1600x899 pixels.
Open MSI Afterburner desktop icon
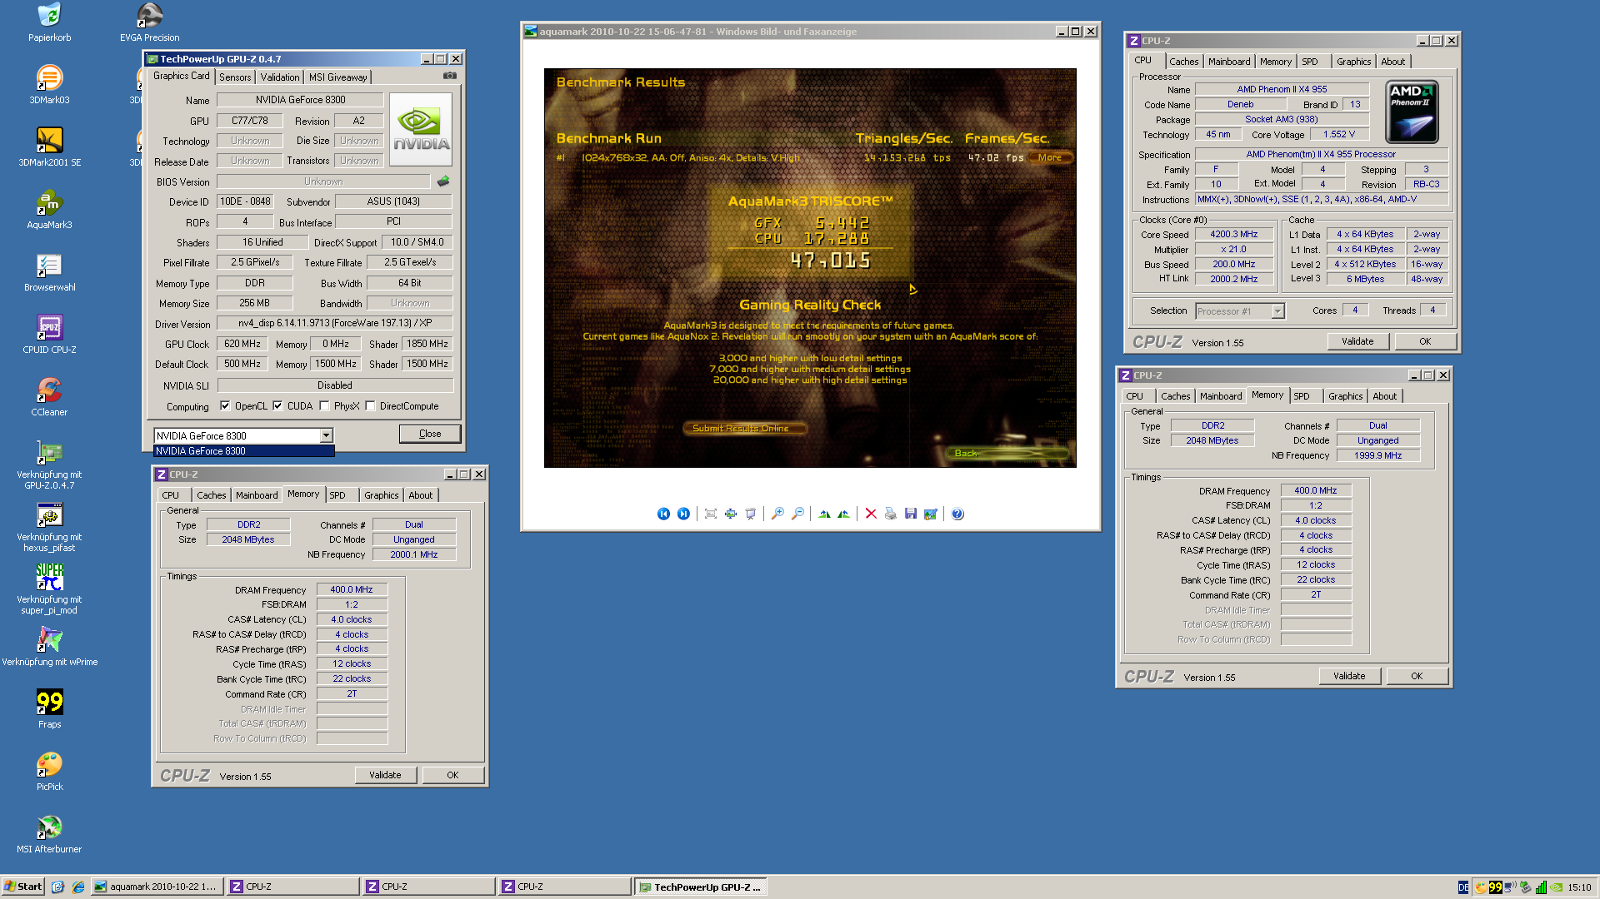pyautogui.click(x=49, y=834)
